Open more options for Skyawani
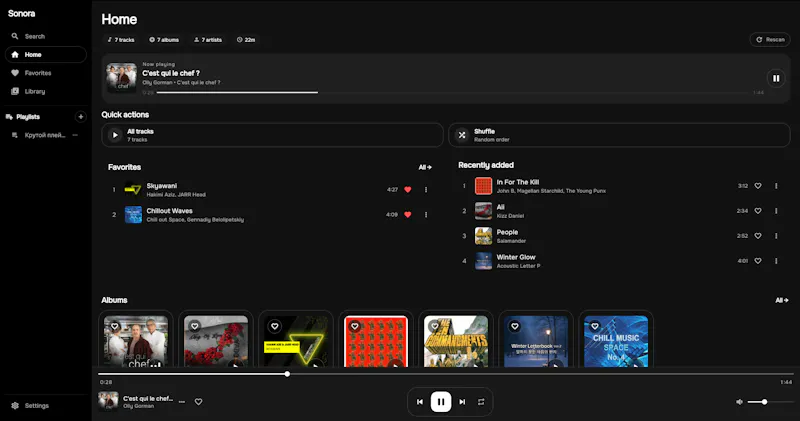The width and height of the screenshot is (800, 421). pos(426,190)
